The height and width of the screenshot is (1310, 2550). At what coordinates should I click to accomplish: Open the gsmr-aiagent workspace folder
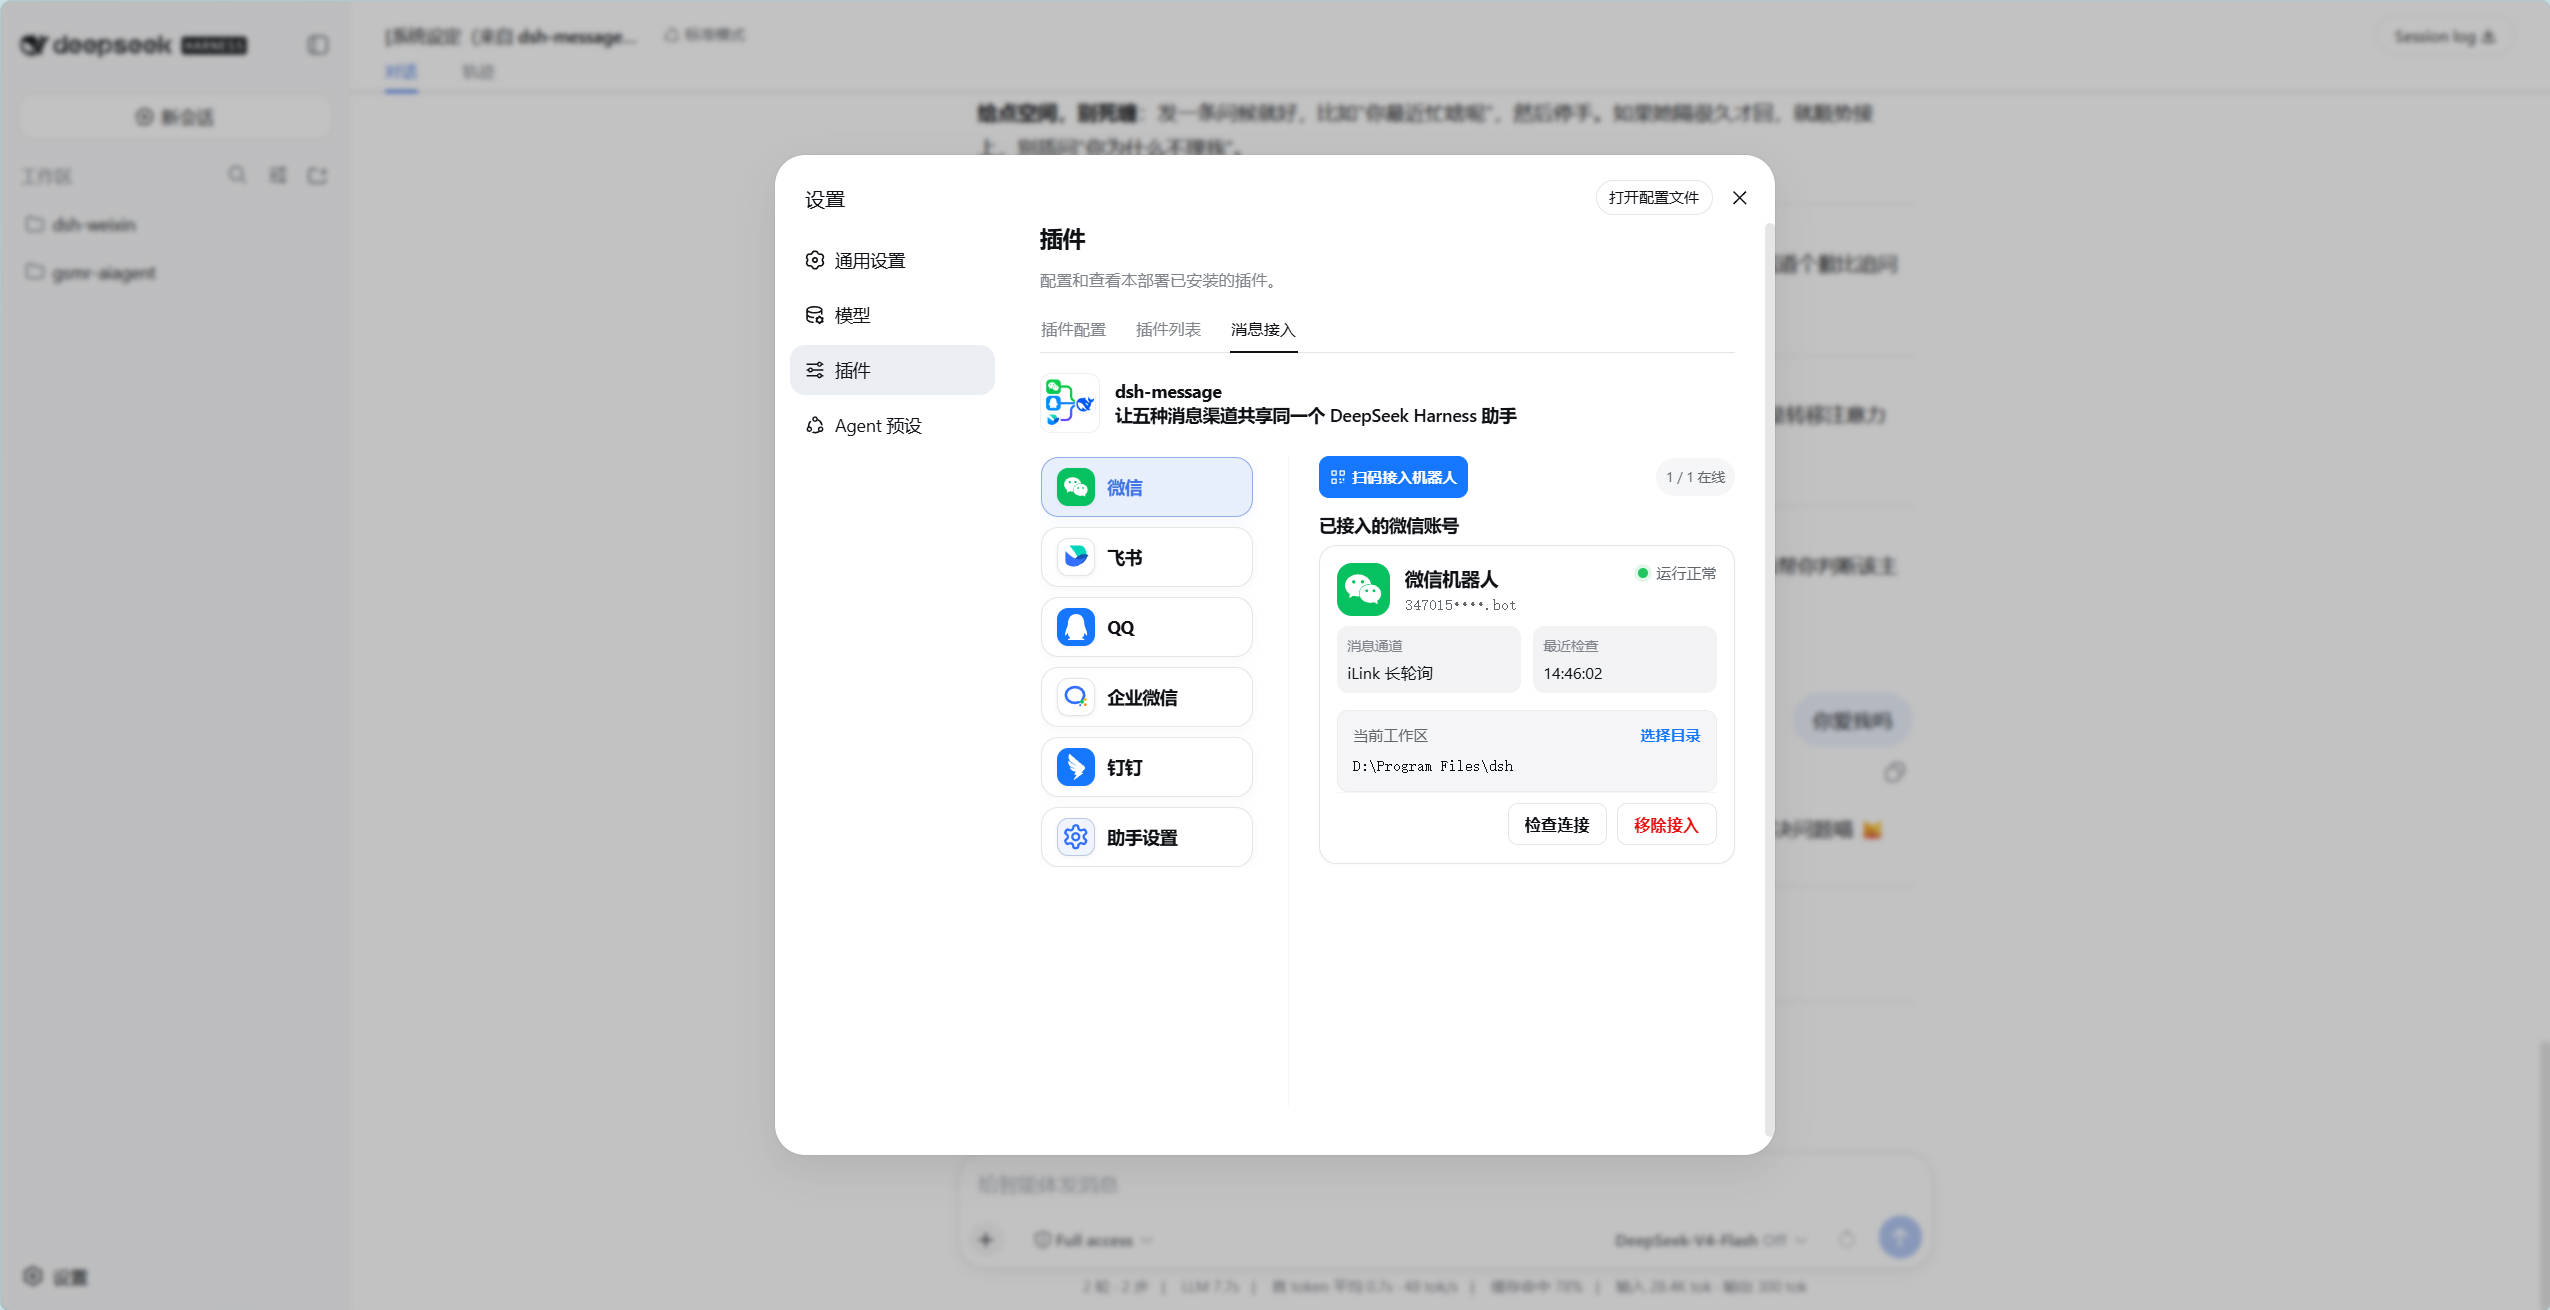pyautogui.click(x=104, y=272)
